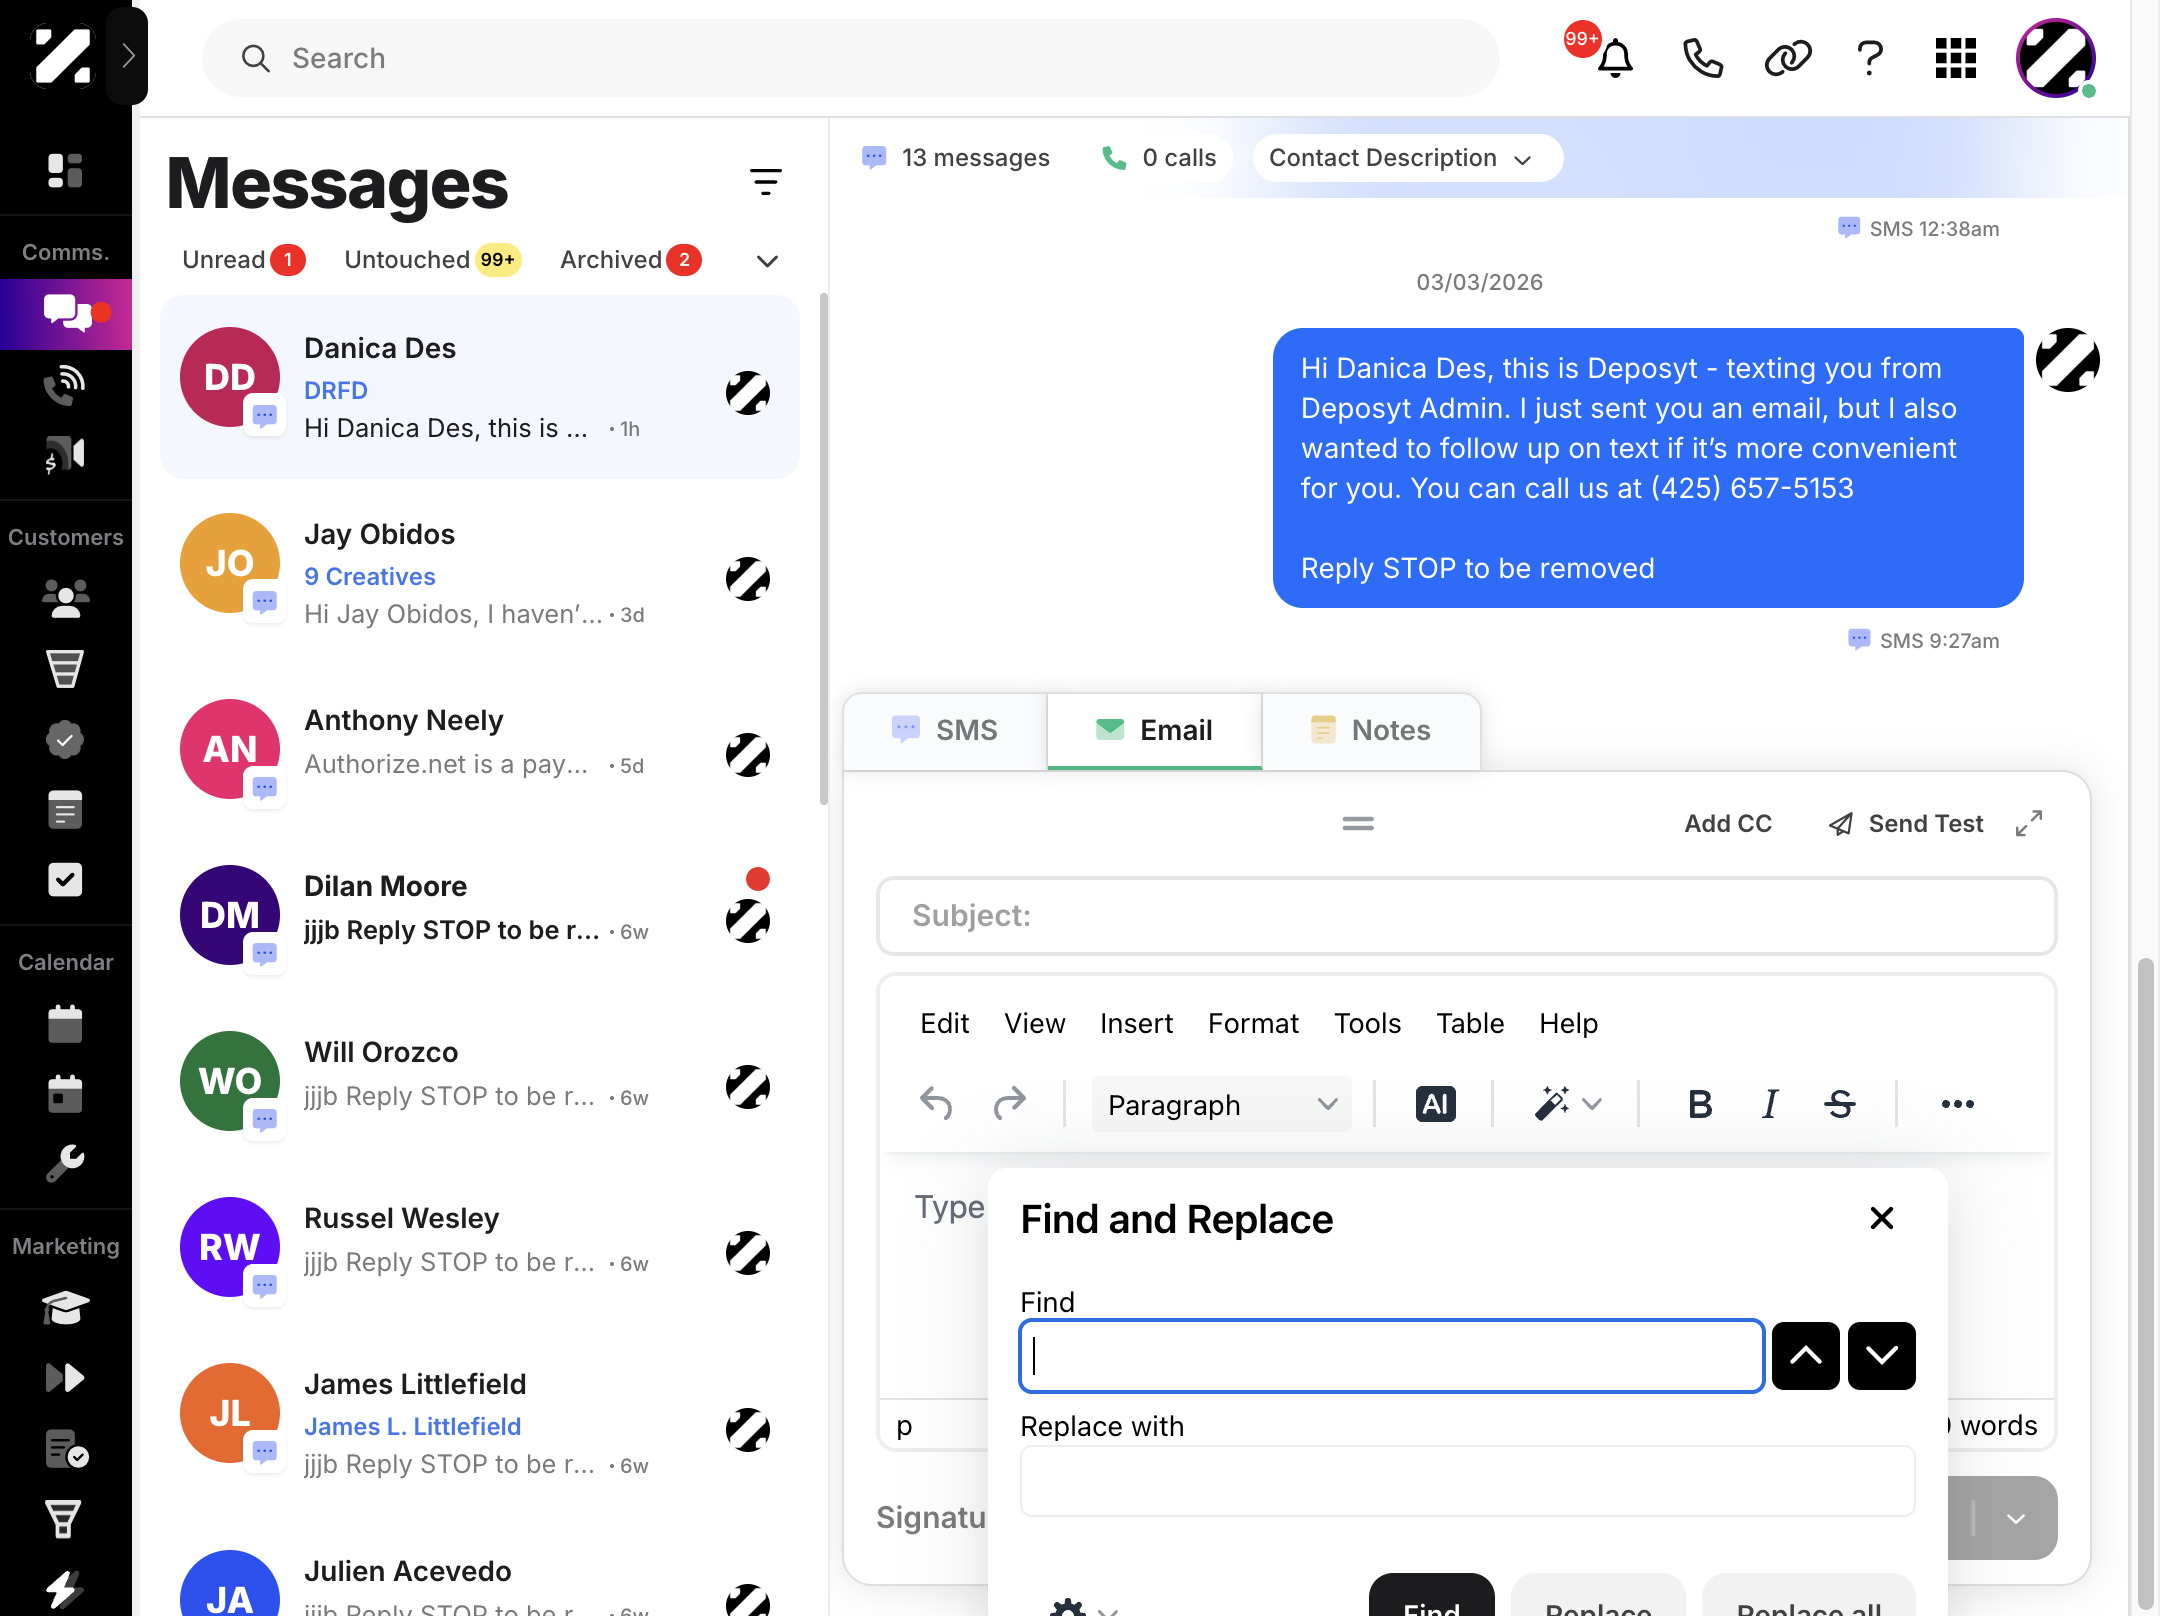Image resolution: width=2160 pixels, height=1616 pixels.
Task: Expand the email composer fullscreen
Action: point(2029,823)
